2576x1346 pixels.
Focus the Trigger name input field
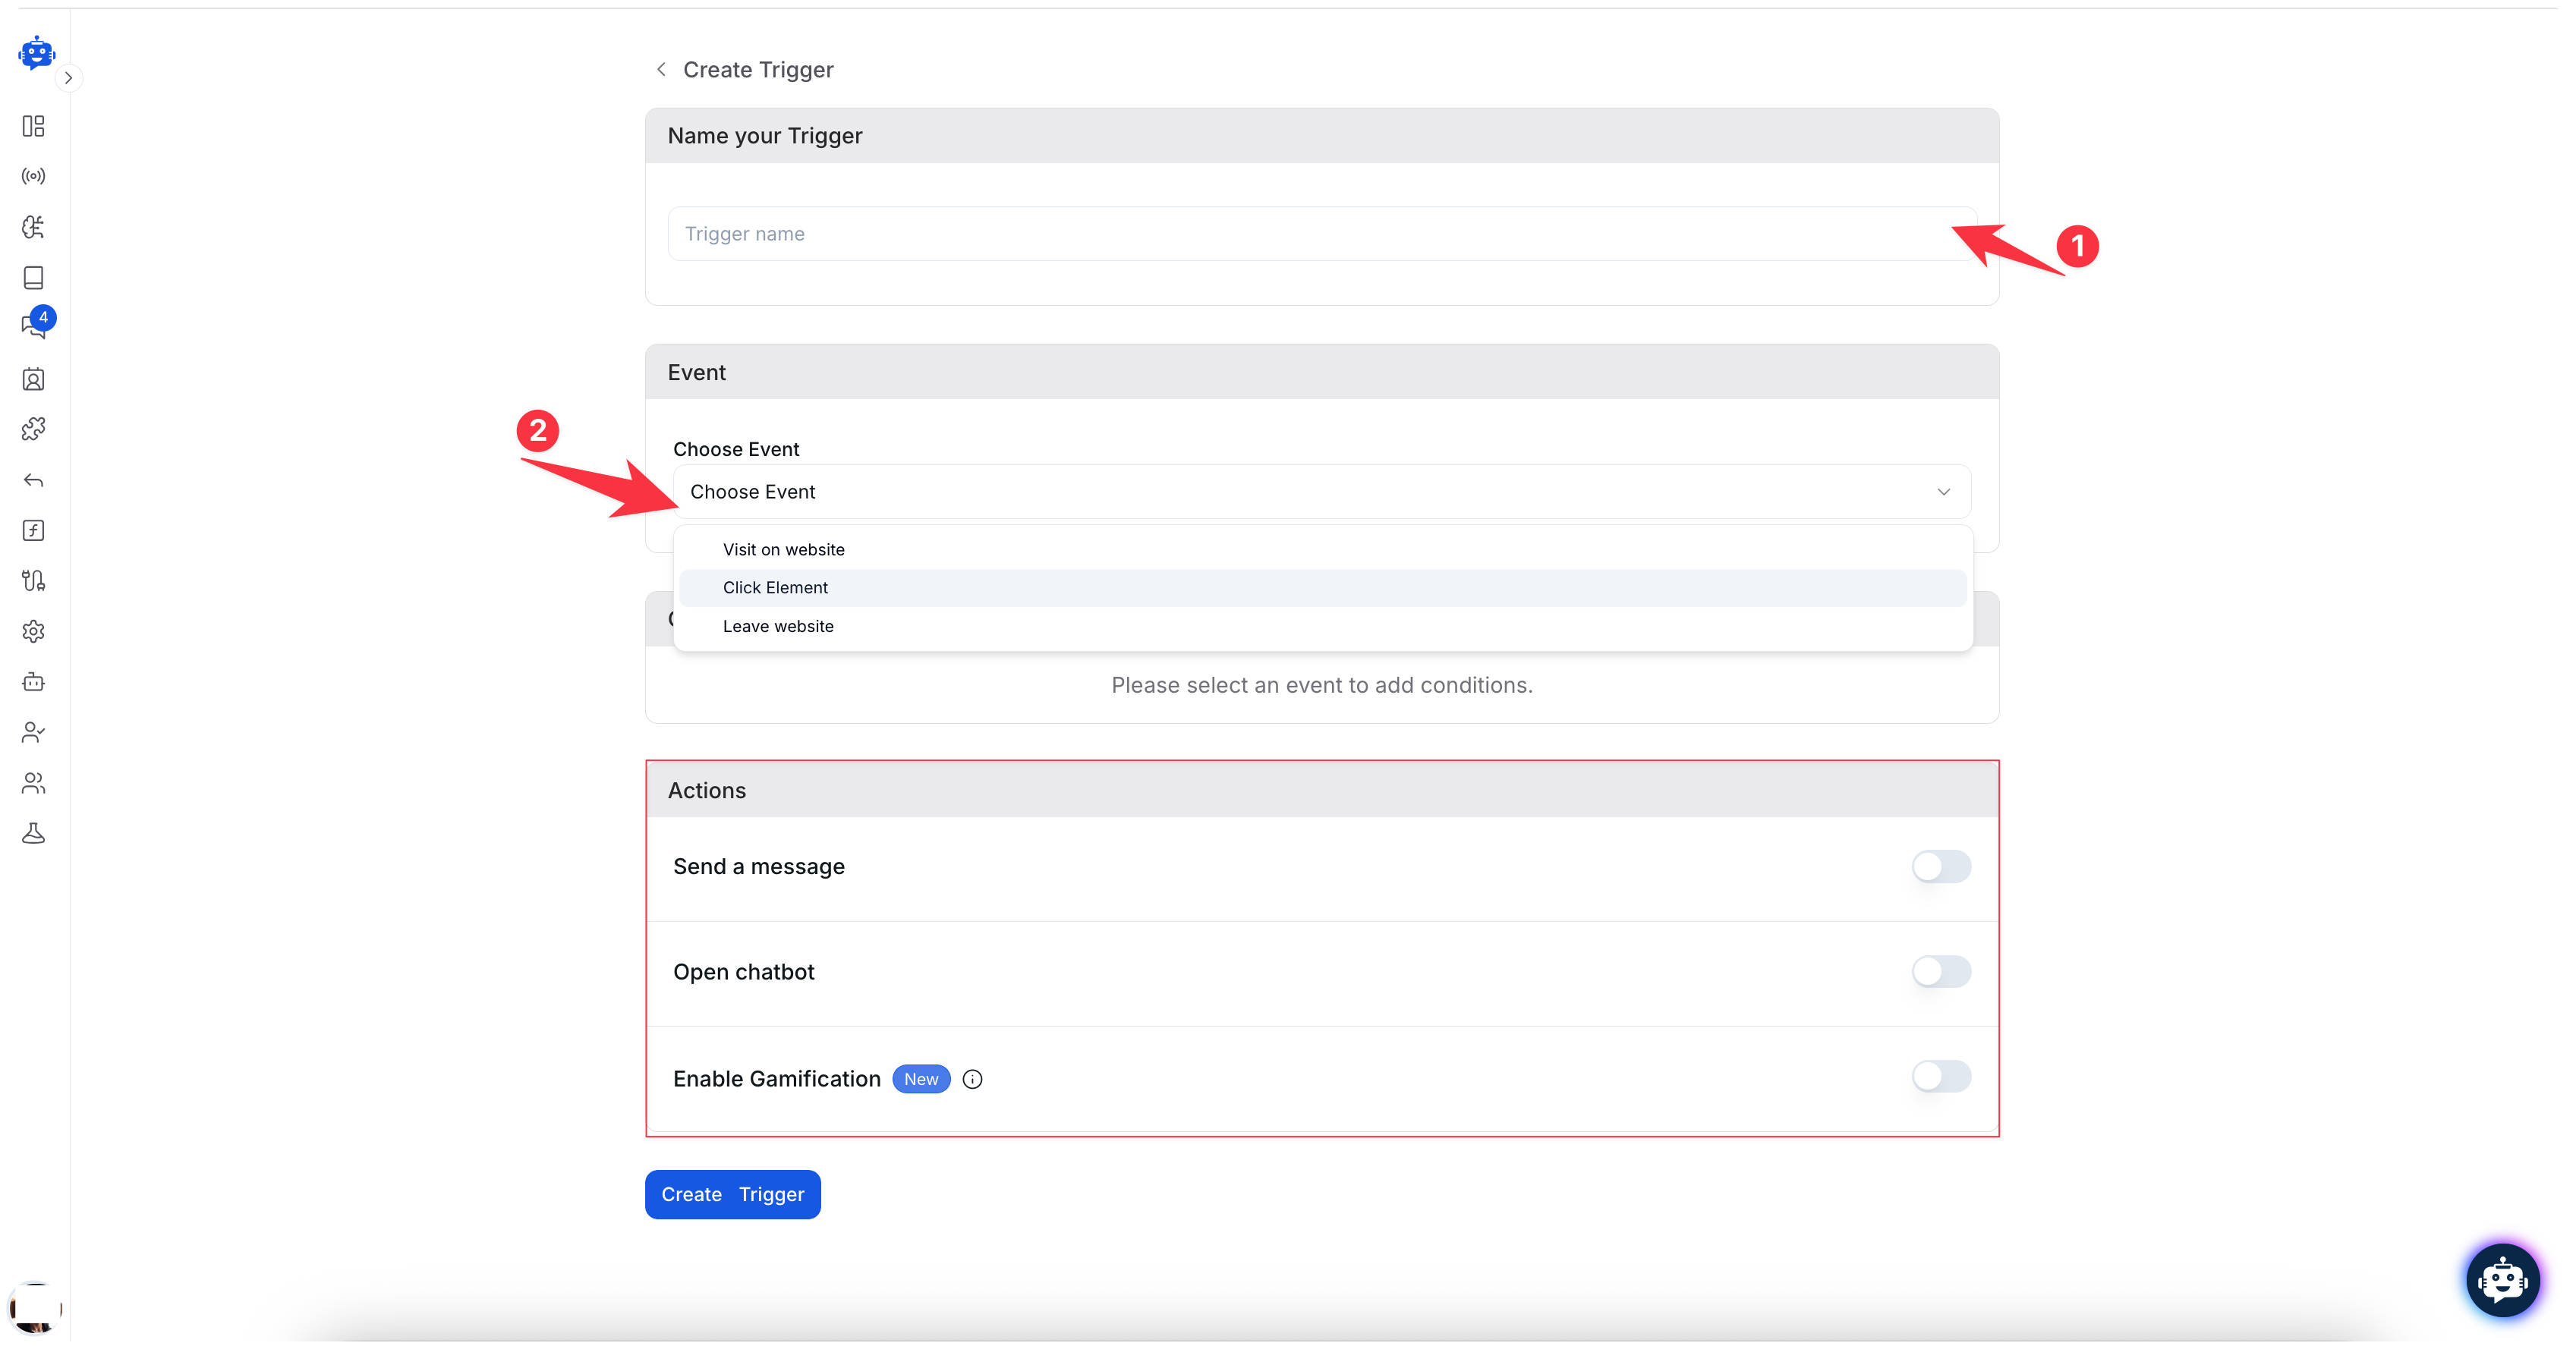click(x=1300, y=234)
